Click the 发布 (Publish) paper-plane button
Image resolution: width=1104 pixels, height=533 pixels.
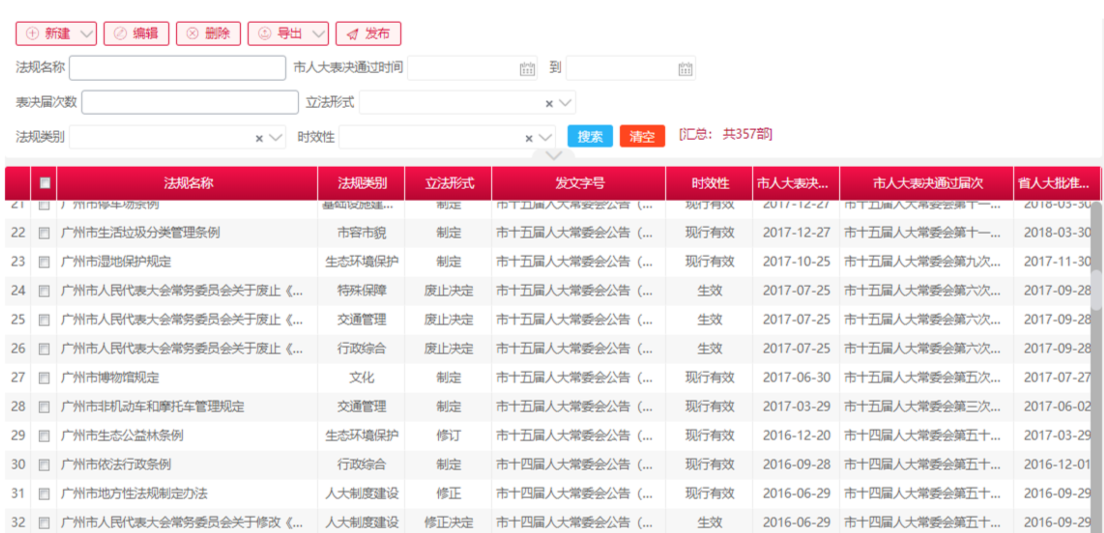(368, 33)
